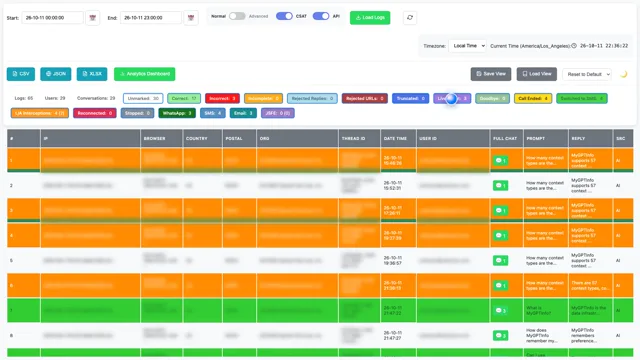640x360 pixels.
Task: Export logs as CSV
Action: 21,74
